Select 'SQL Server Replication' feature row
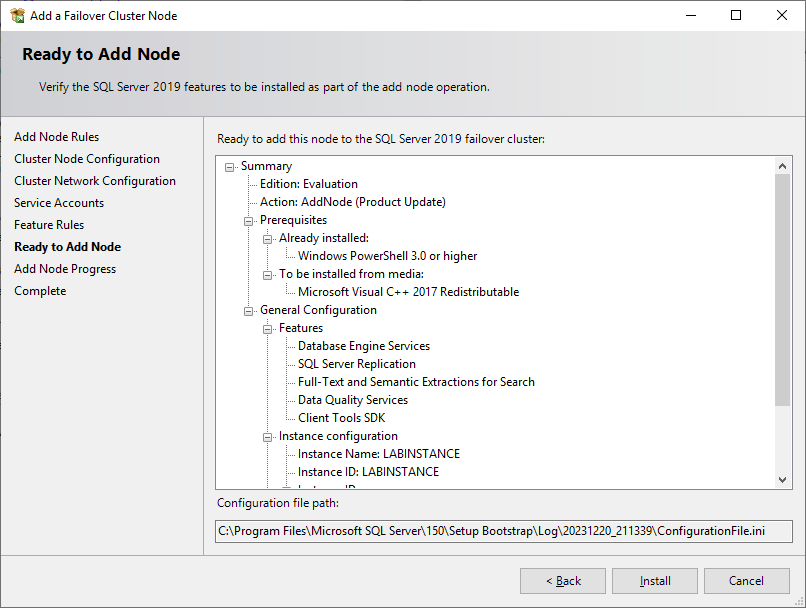 pos(357,364)
